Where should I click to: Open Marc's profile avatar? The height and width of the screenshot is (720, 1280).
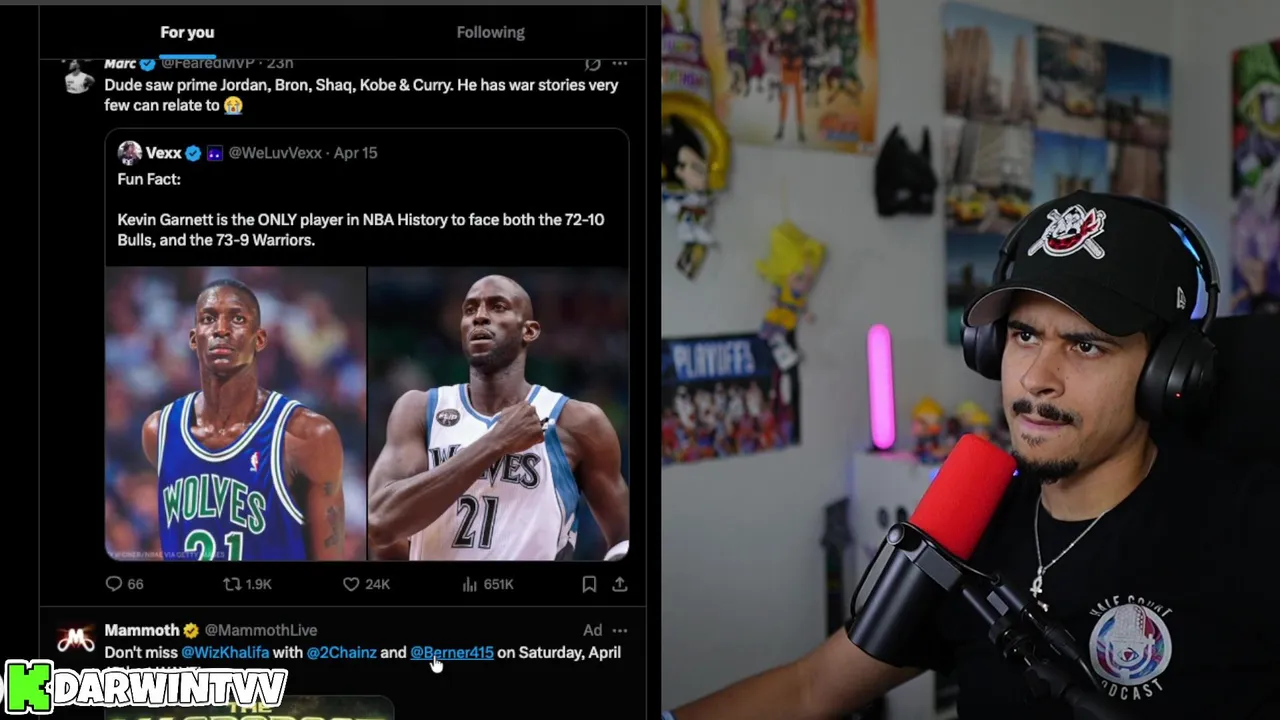[x=78, y=76]
